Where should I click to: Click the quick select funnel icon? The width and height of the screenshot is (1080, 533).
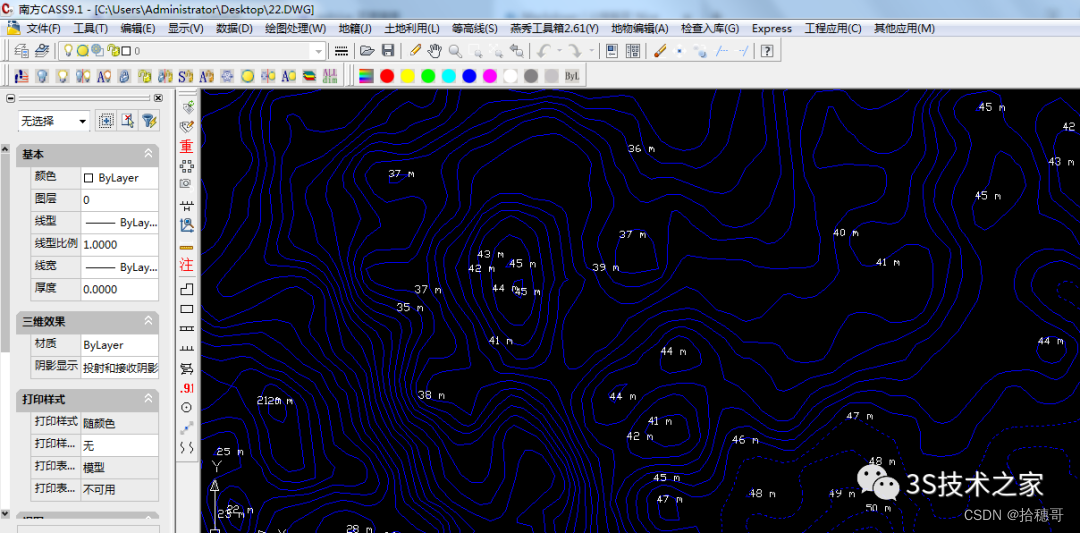click(x=149, y=121)
